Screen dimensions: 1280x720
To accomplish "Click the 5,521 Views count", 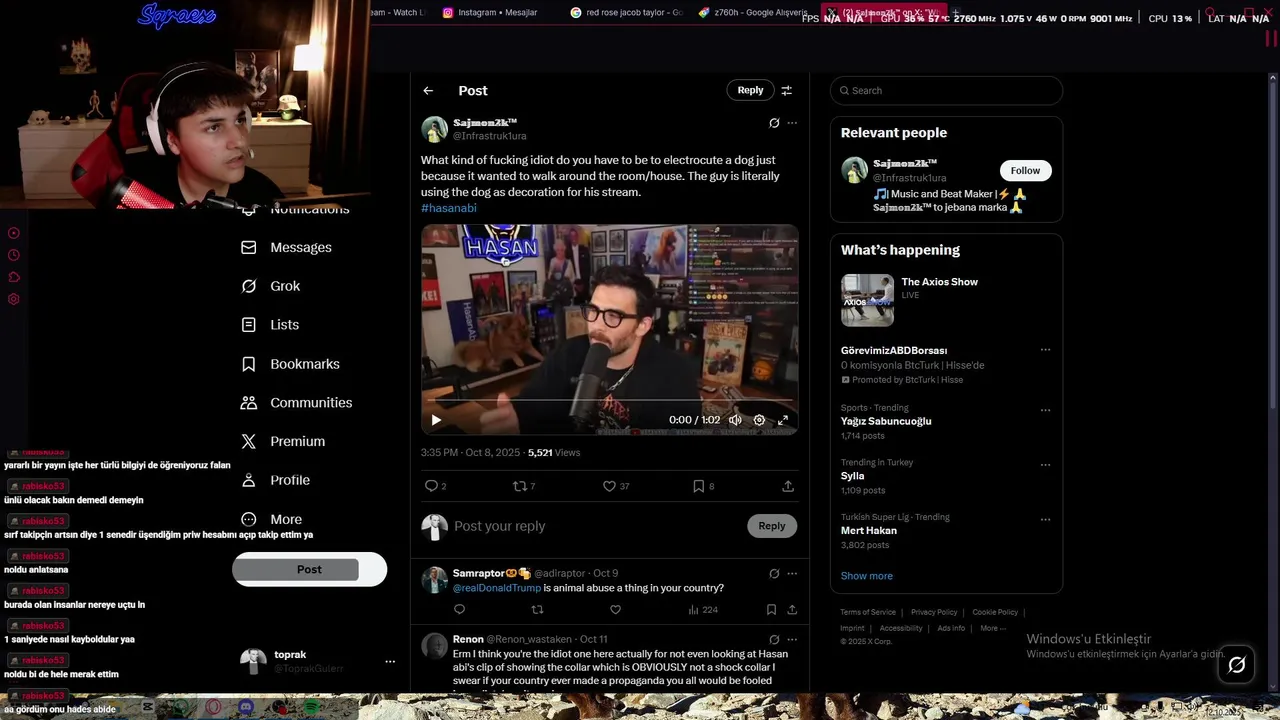I will tap(554, 453).
